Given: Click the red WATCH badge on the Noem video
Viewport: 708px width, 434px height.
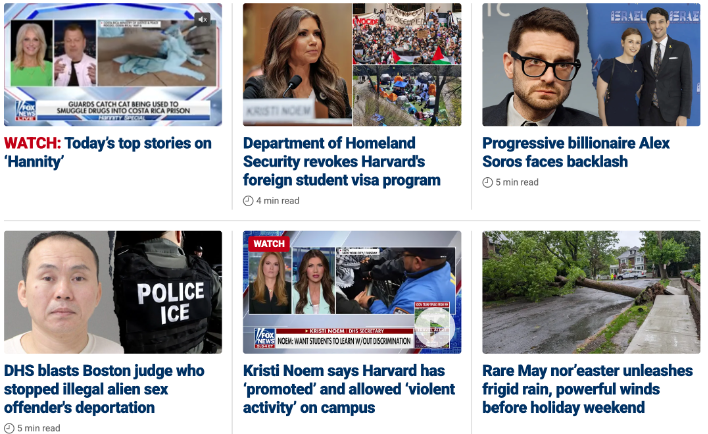Looking at the screenshot, I should point(269,244).
